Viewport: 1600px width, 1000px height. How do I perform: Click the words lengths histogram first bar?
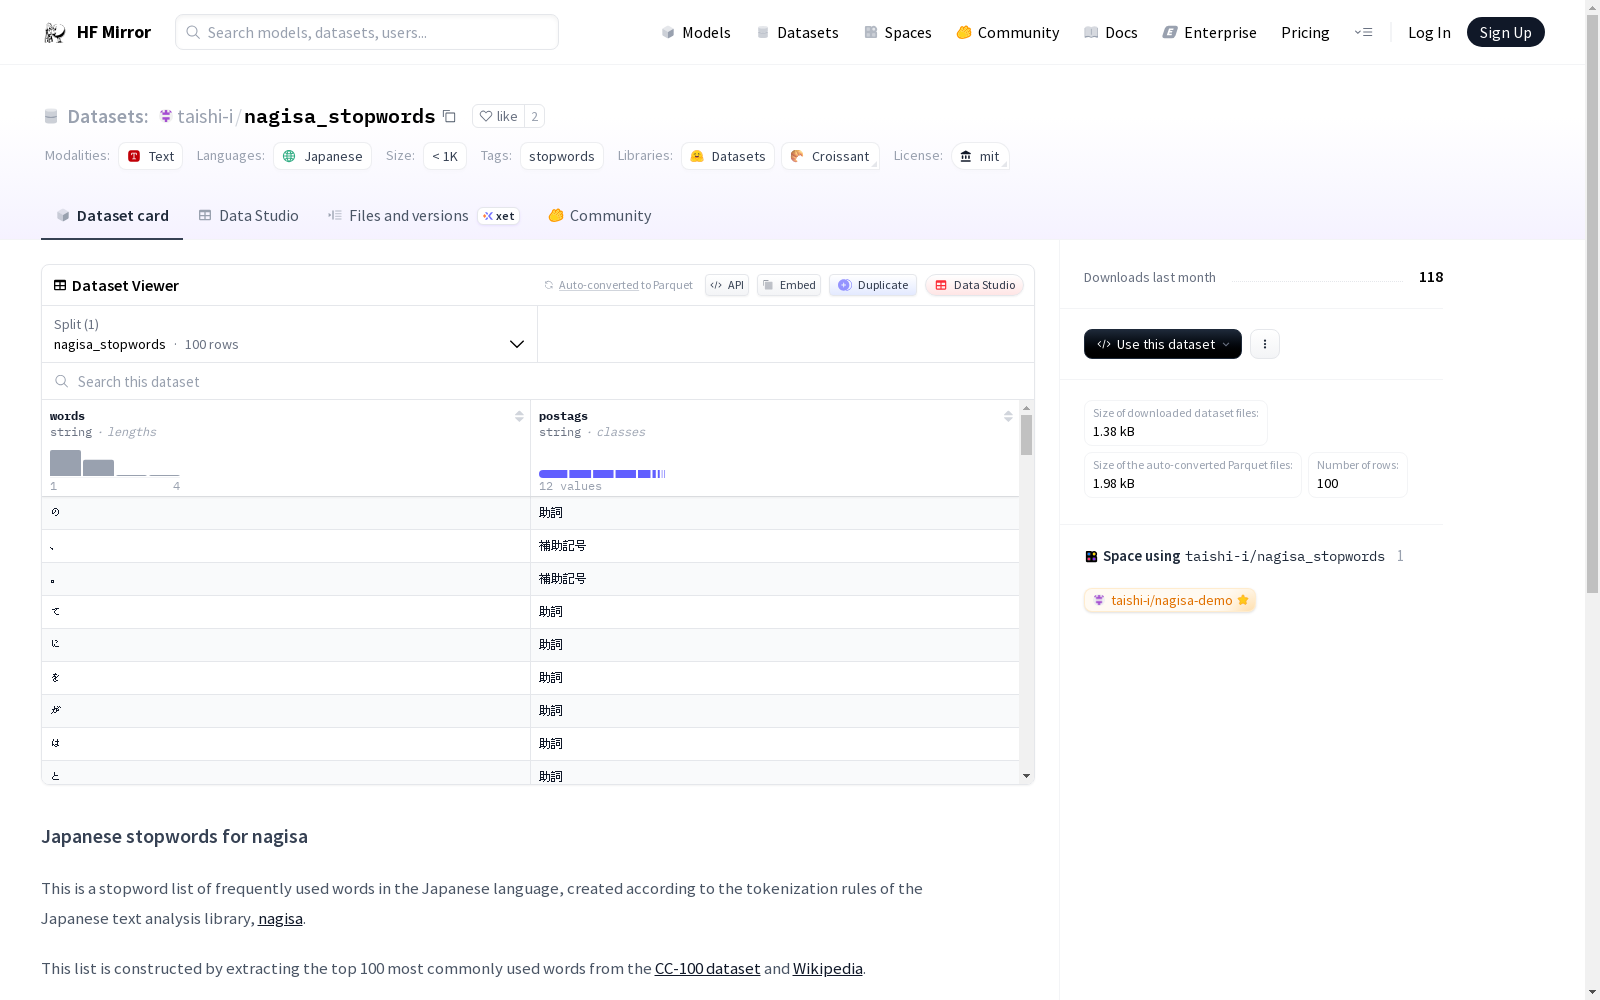[65, 463]
